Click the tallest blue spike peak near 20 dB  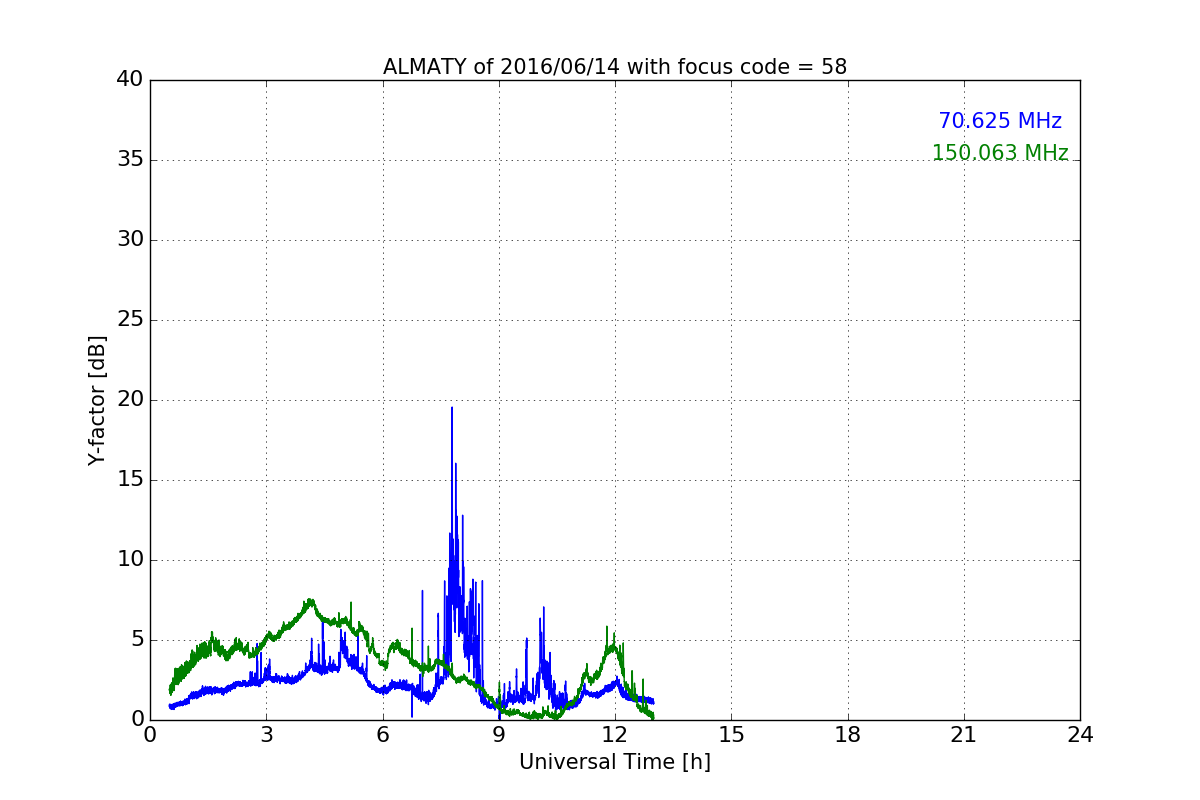(x=452, y=408)
